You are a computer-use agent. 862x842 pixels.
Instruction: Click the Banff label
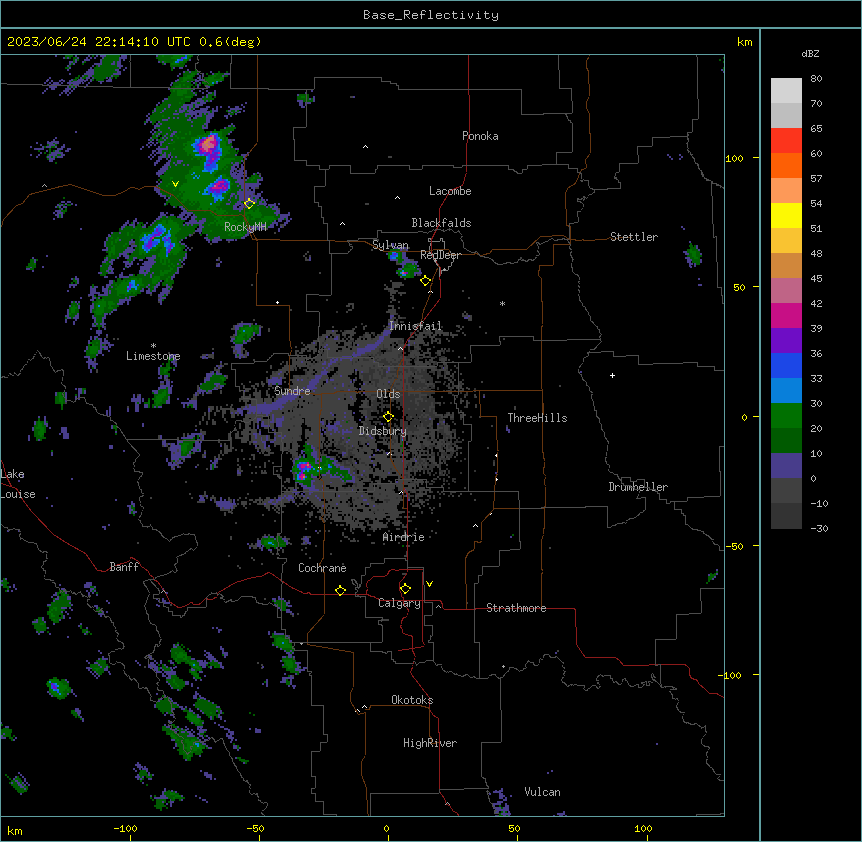[x=124, y=567]
